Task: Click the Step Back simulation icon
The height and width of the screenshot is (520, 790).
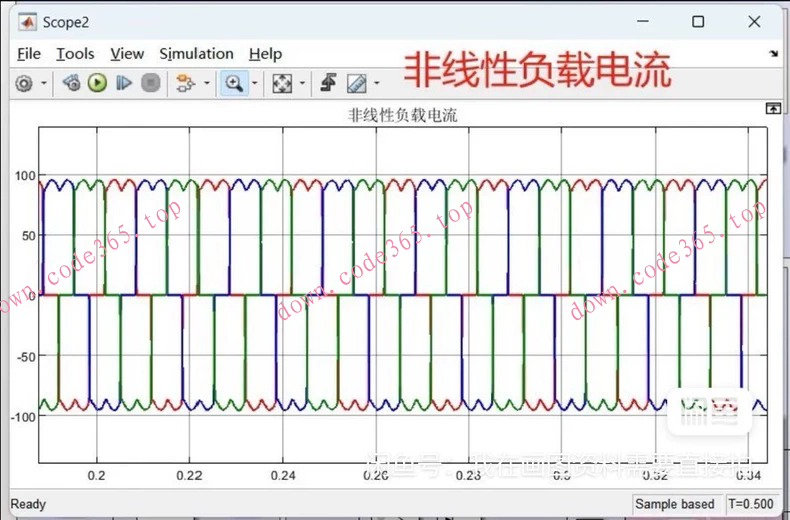Action: coord(71,84)
